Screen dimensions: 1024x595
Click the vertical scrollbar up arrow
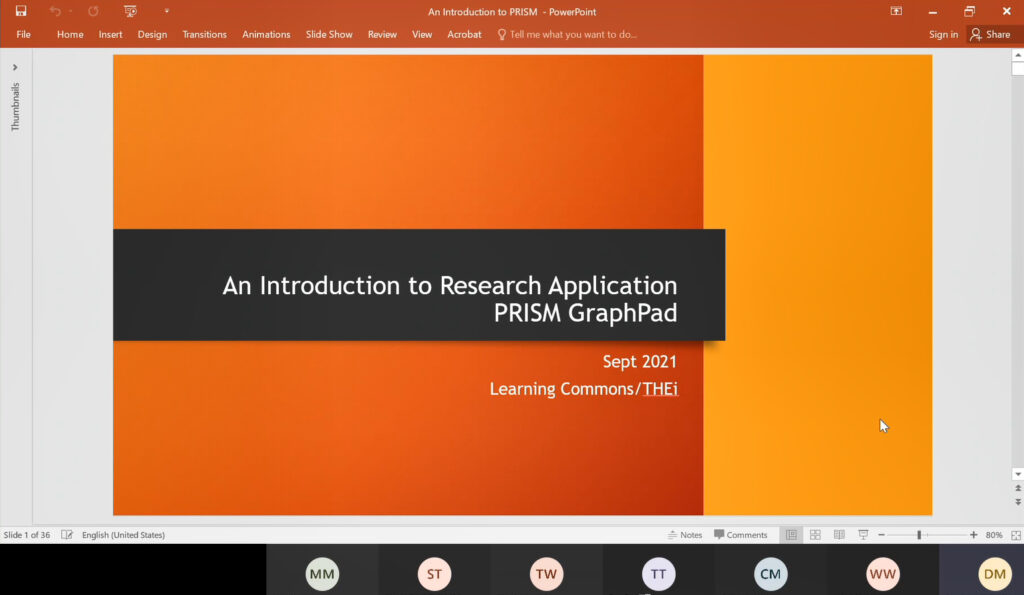1017,56
